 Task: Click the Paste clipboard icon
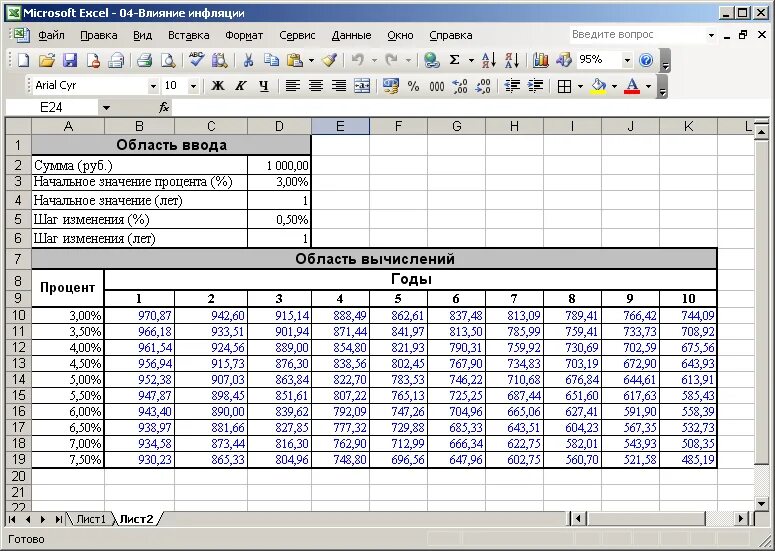(295, 60)
